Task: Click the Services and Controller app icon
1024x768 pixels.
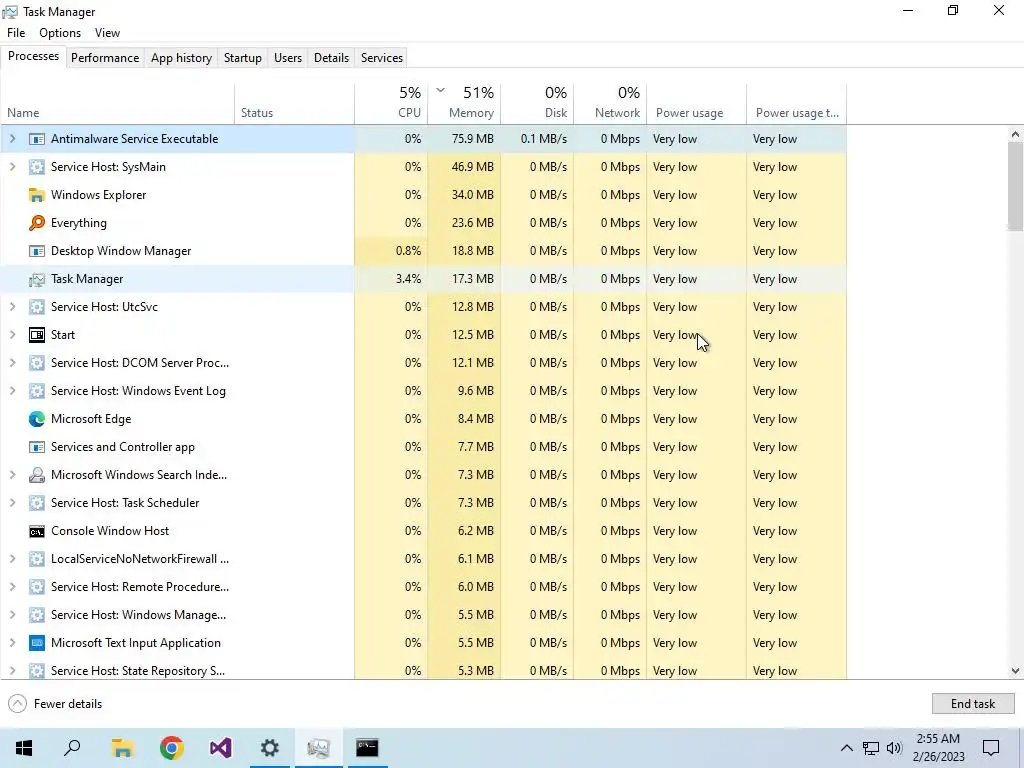Action: 37,447
